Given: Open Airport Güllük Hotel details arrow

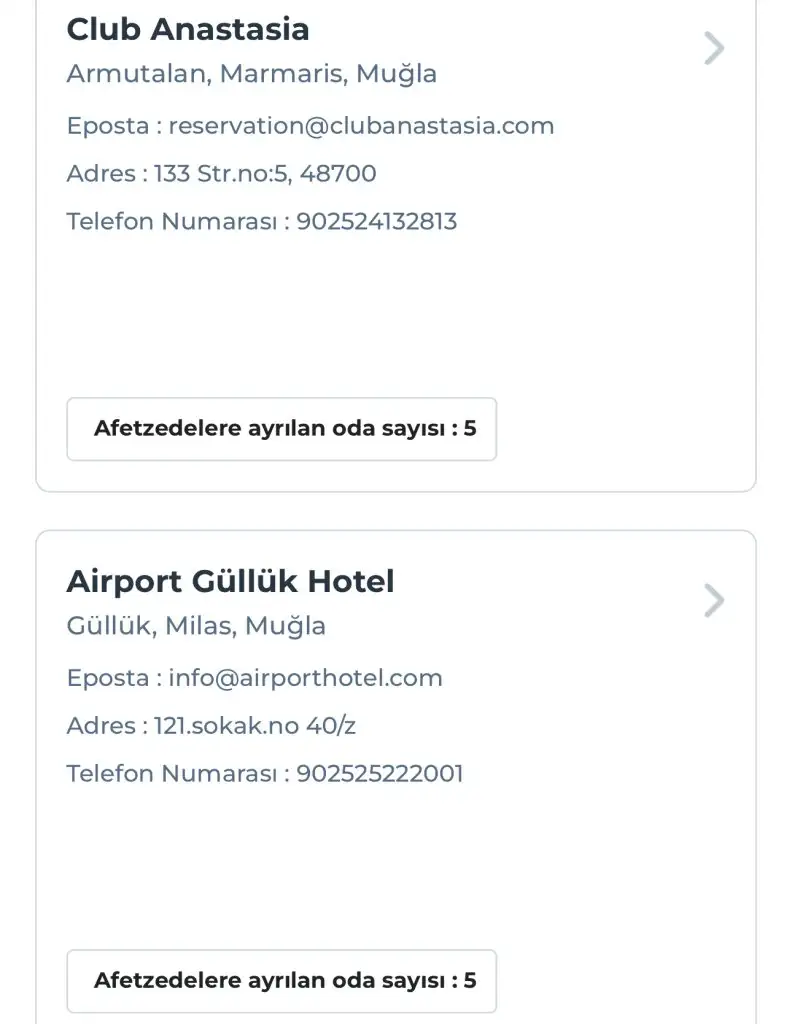Looking at the screenshot, I should [713, 600].
